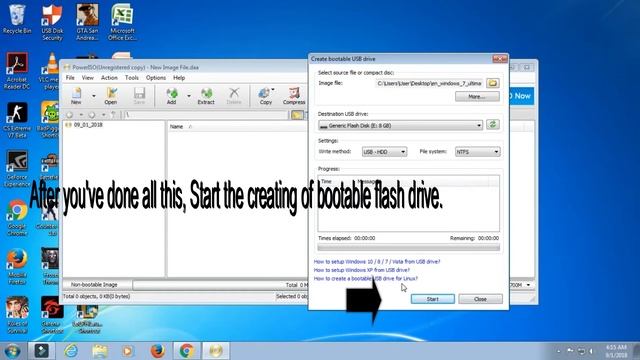Open the Action menu
Screen dimensions: 640x360
(x=109, y=78)
